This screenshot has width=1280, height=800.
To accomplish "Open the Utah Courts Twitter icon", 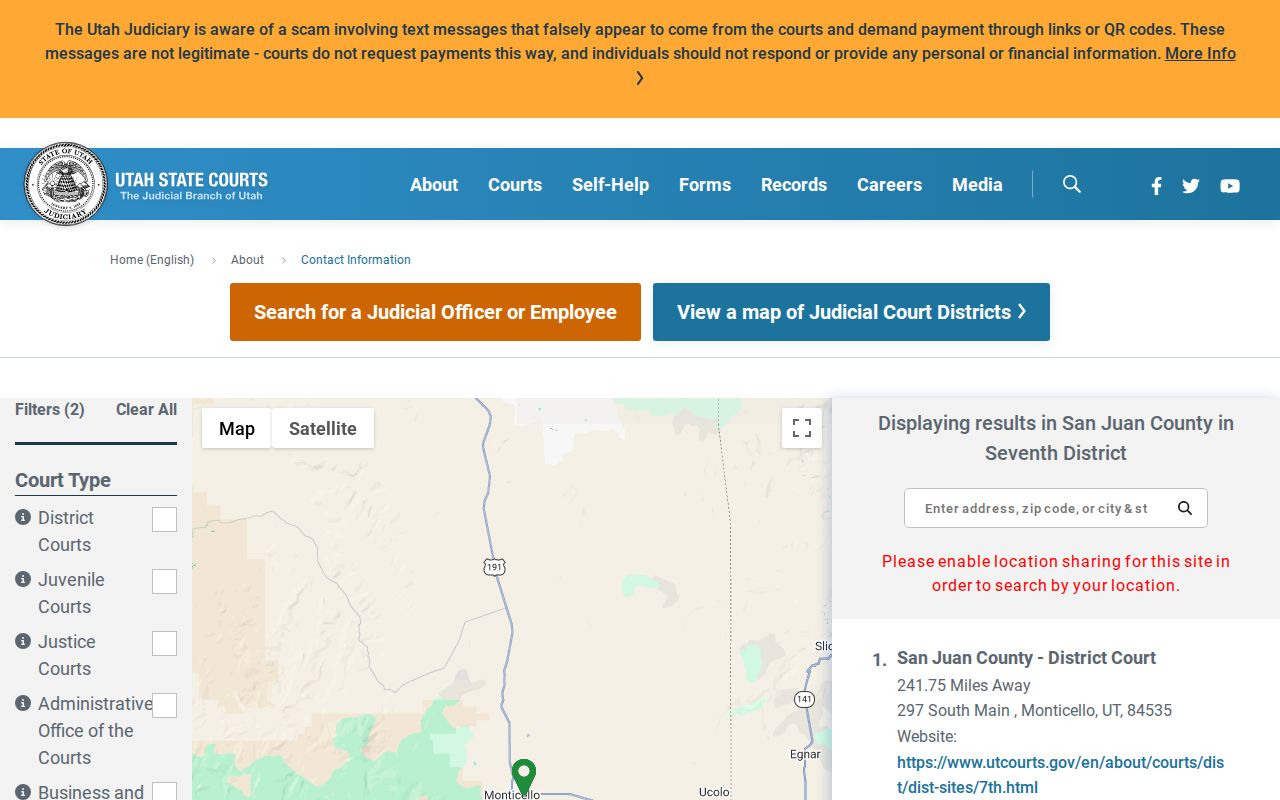I will tap(1191, 185).
